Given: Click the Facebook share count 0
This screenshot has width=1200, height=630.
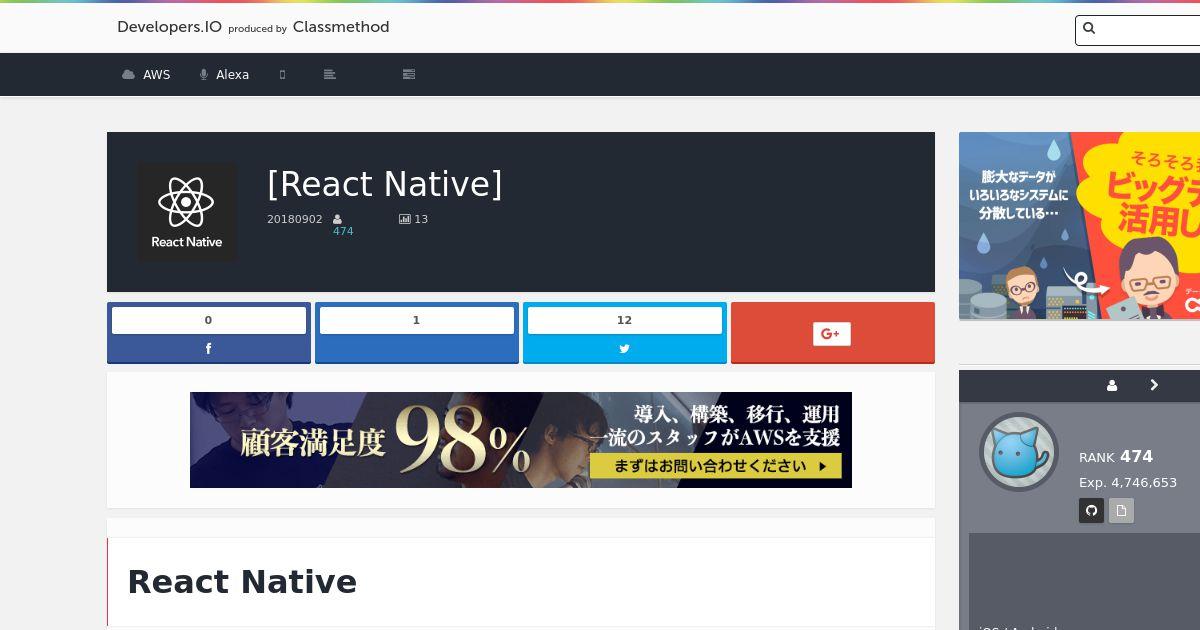Looking at the screenshot, I should point(209,320).
